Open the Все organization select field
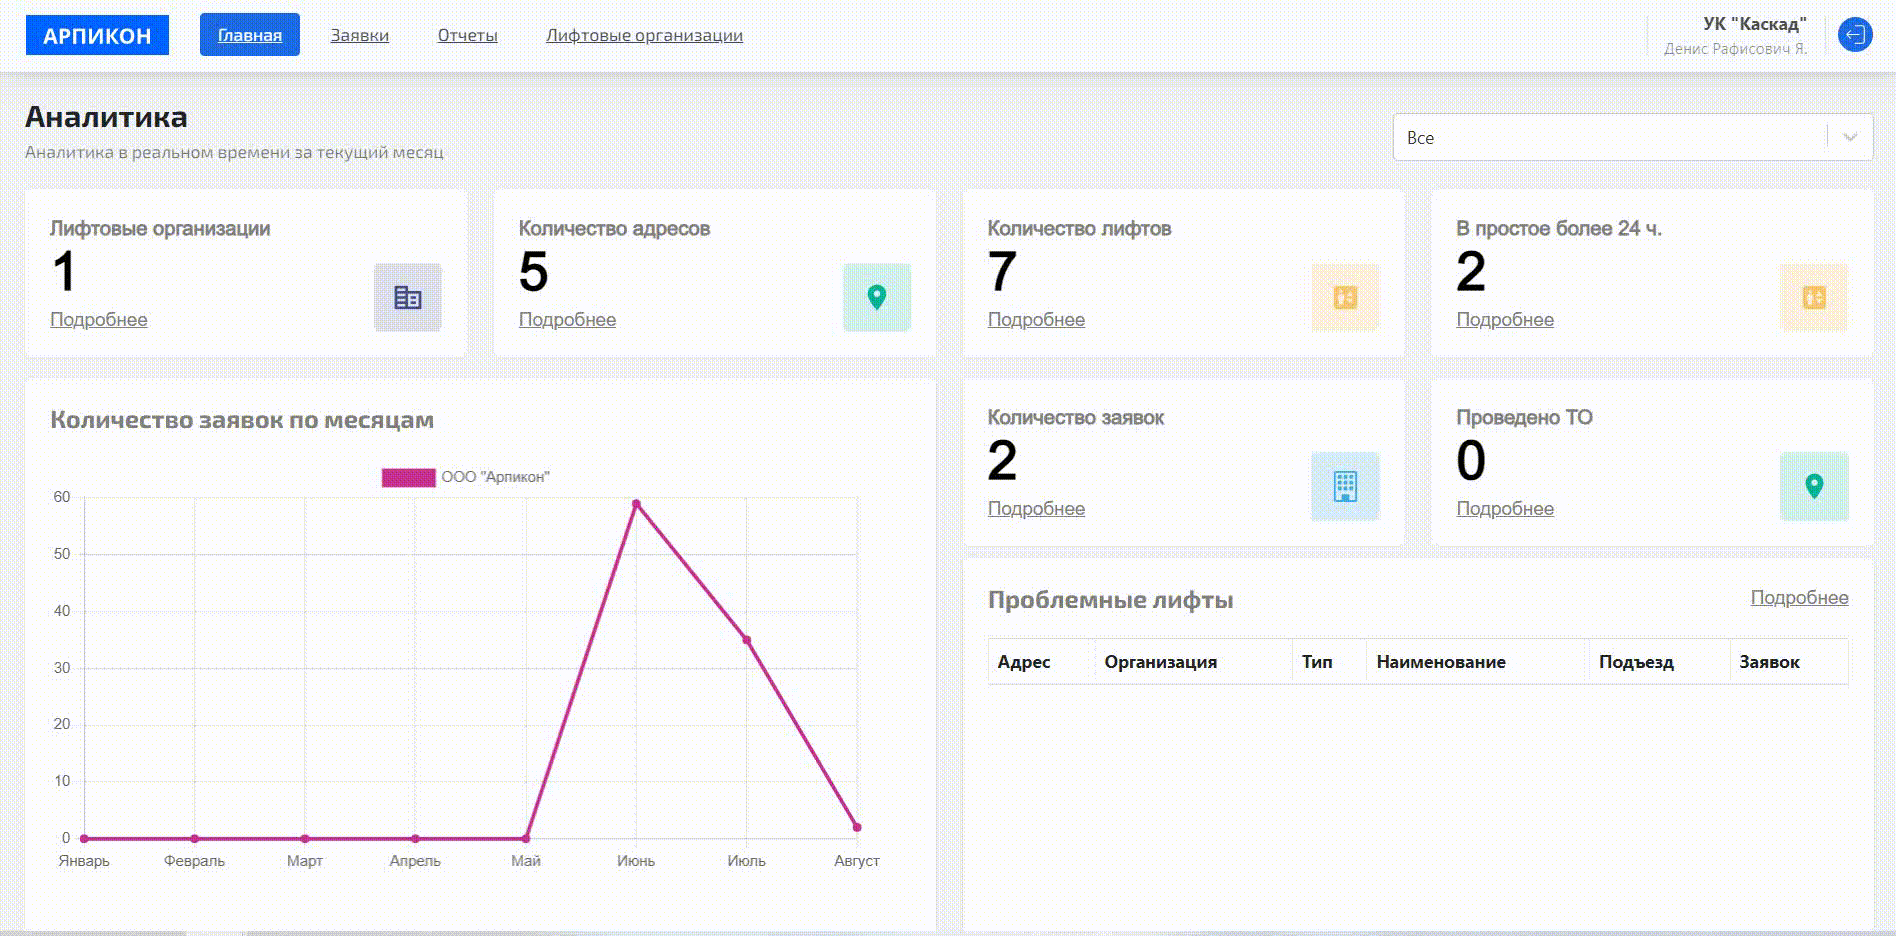 1610,138
